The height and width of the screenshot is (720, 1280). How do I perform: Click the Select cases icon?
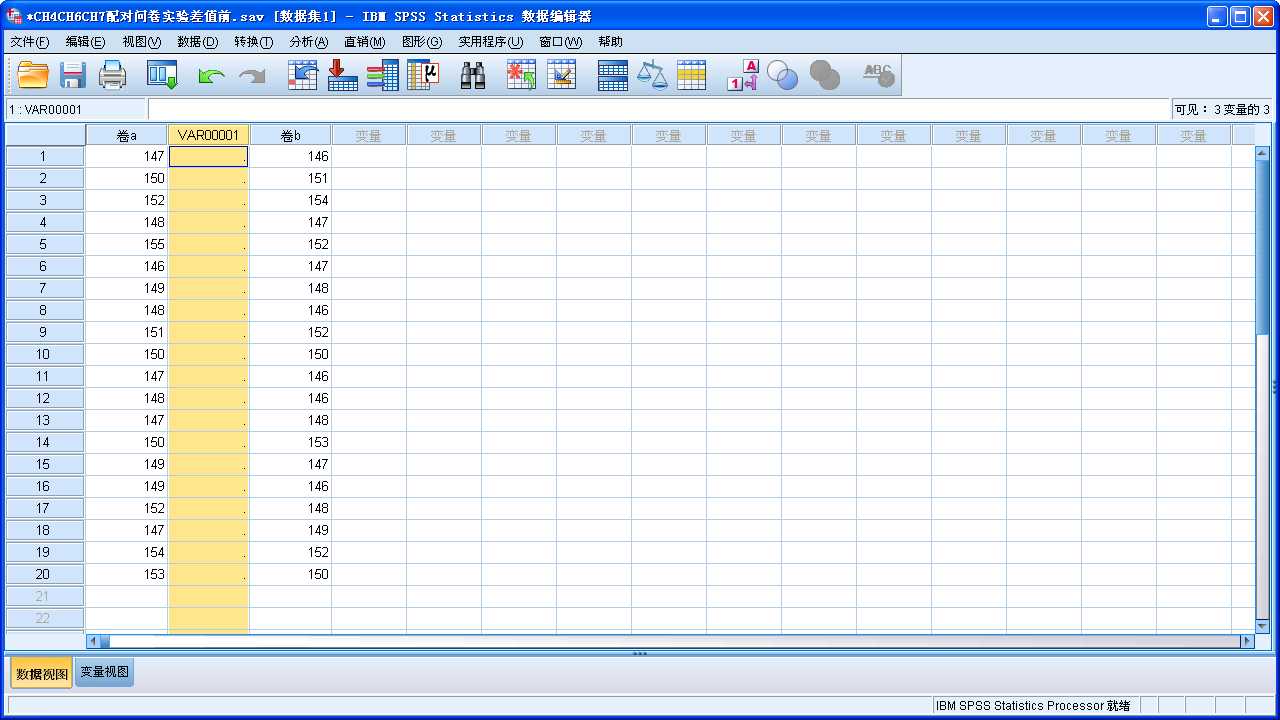pos(692,75)
